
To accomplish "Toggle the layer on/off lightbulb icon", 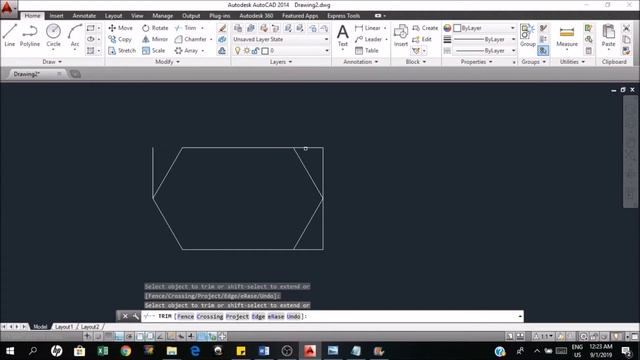I will [x=238, y=51].
